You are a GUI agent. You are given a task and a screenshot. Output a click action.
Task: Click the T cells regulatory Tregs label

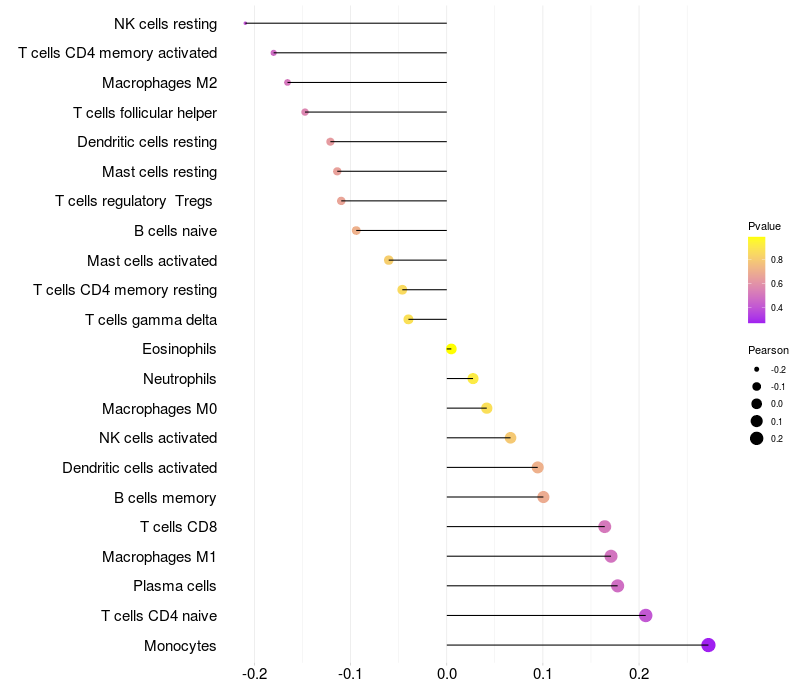pyautogui.click(x=134, y=201)
